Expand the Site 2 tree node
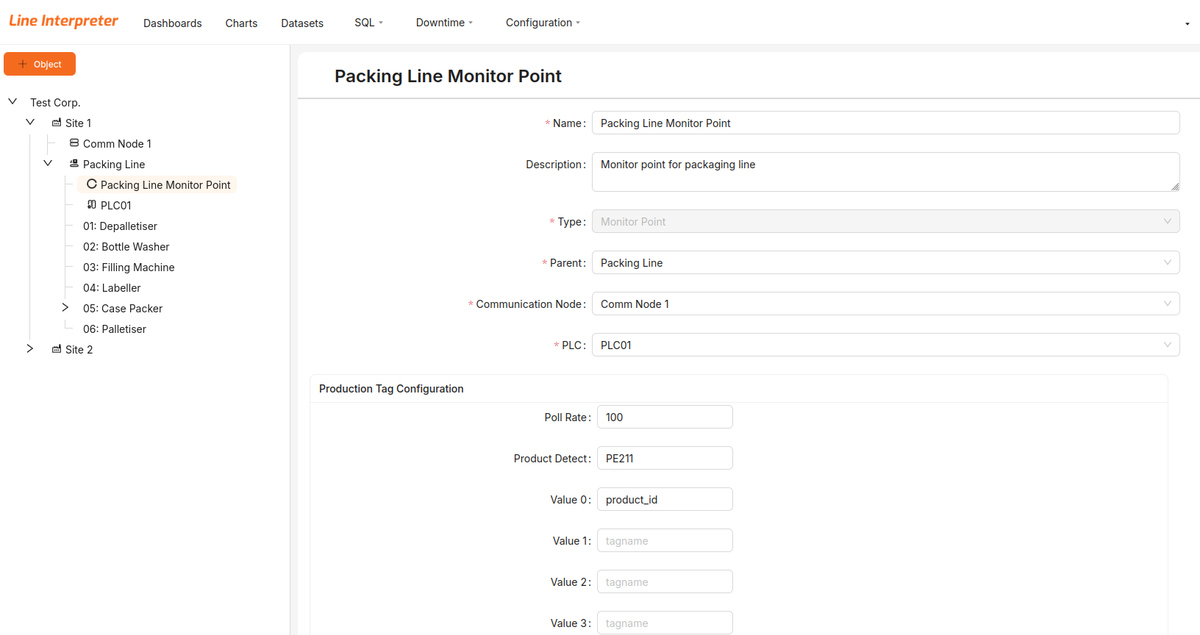 point(29,349)
